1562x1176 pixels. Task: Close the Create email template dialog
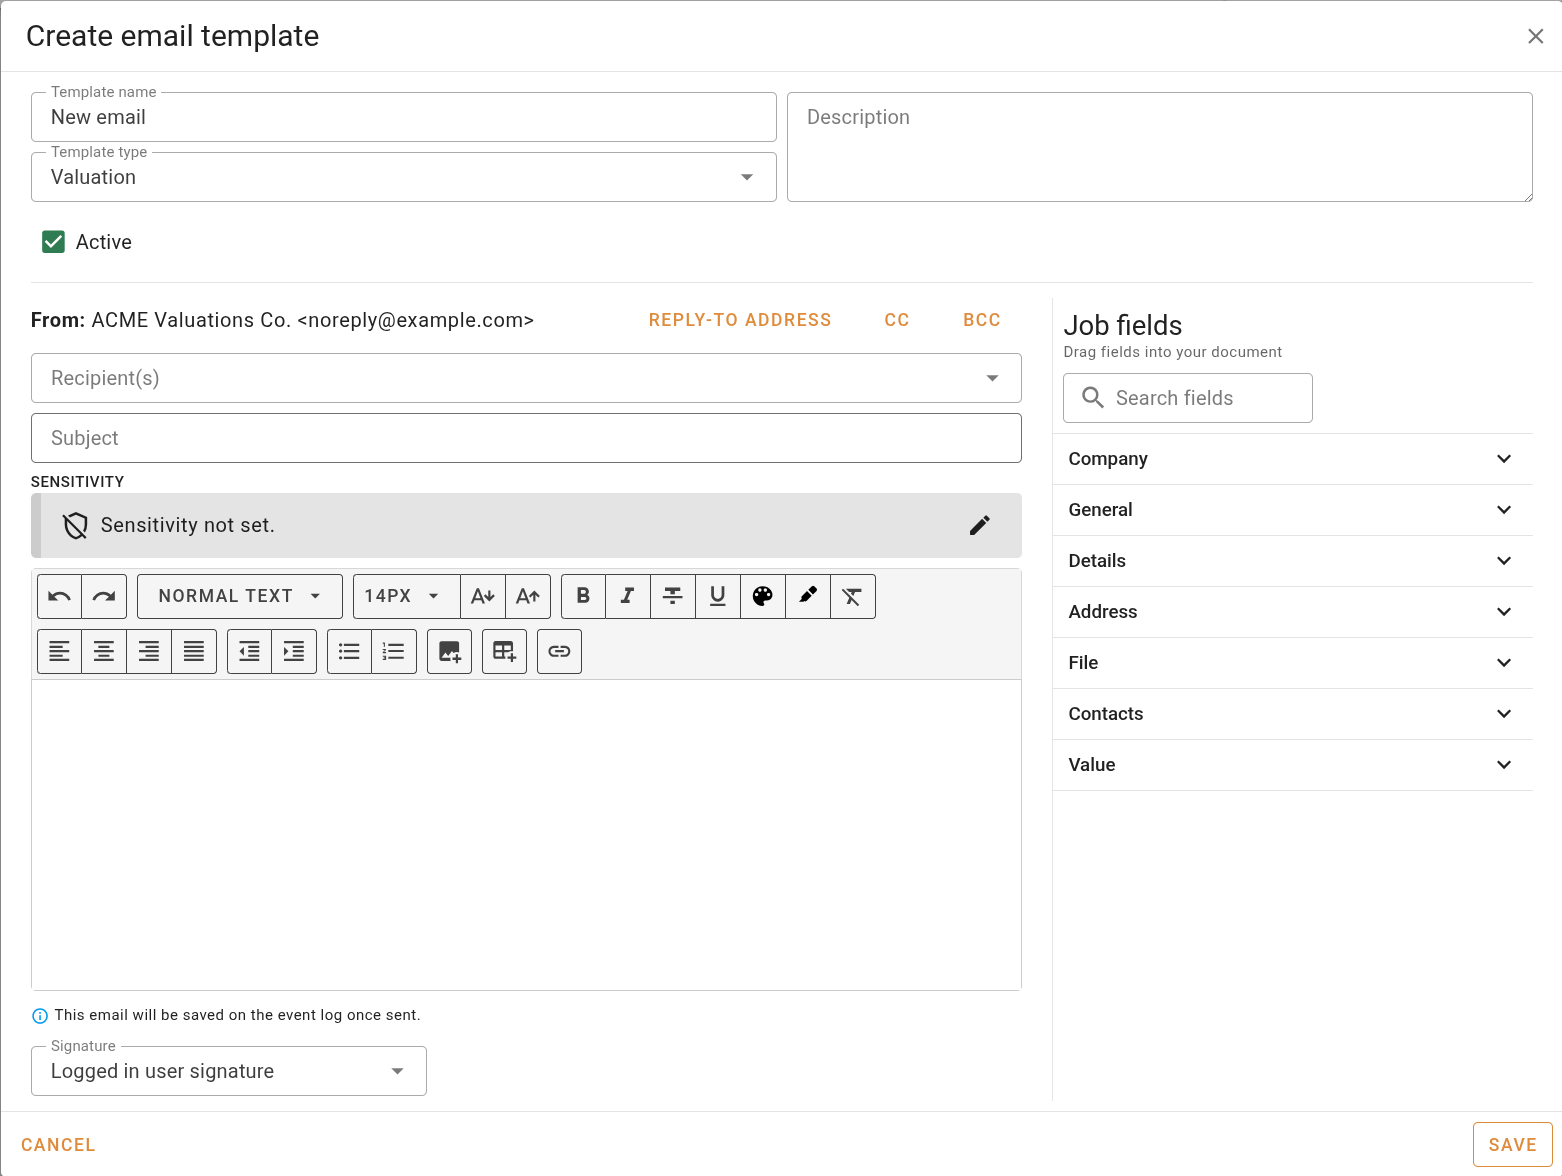point(1536,36)
